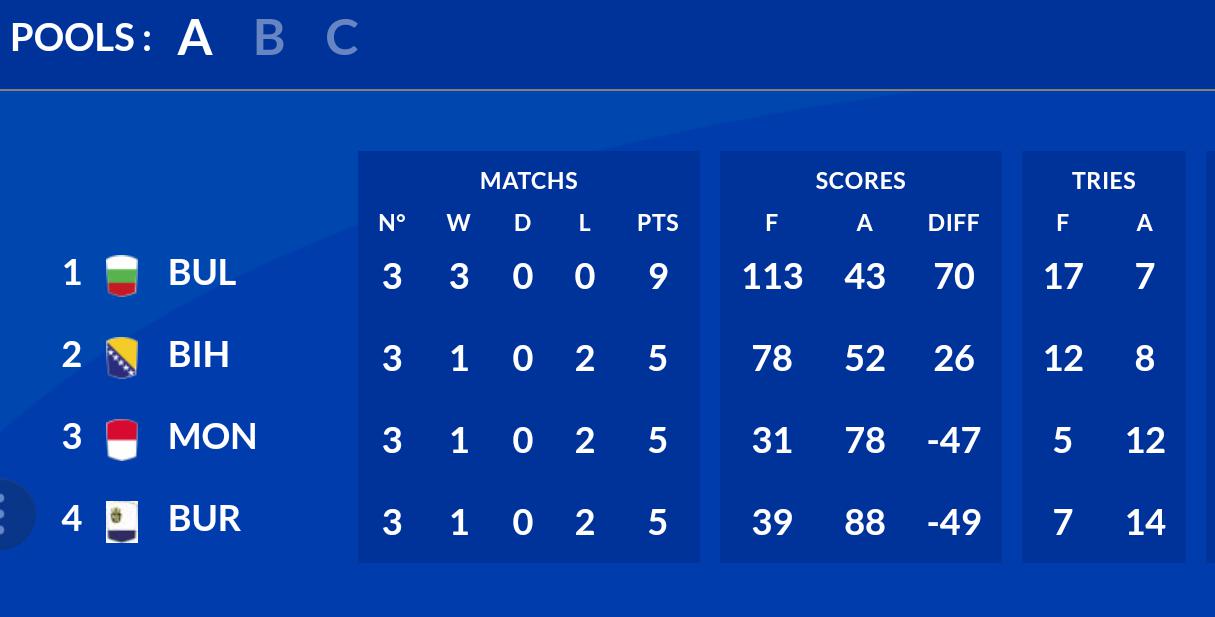Click the TRIES group header

pyautogui.click(x=1104, y=181)
